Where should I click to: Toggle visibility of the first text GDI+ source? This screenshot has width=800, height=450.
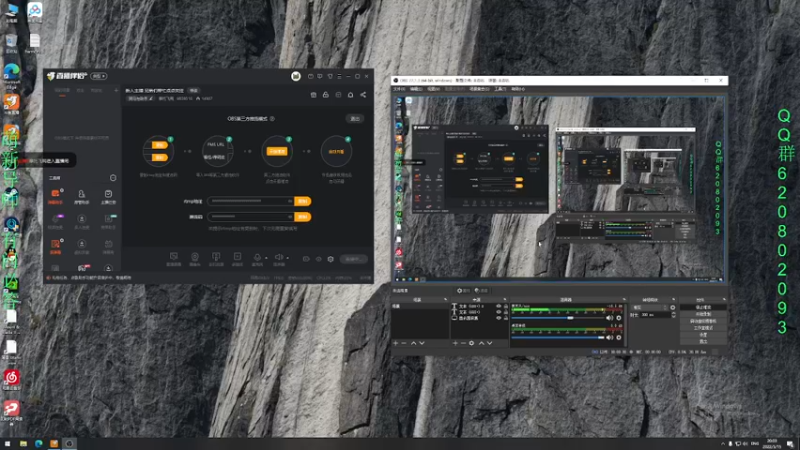(498, 306)
